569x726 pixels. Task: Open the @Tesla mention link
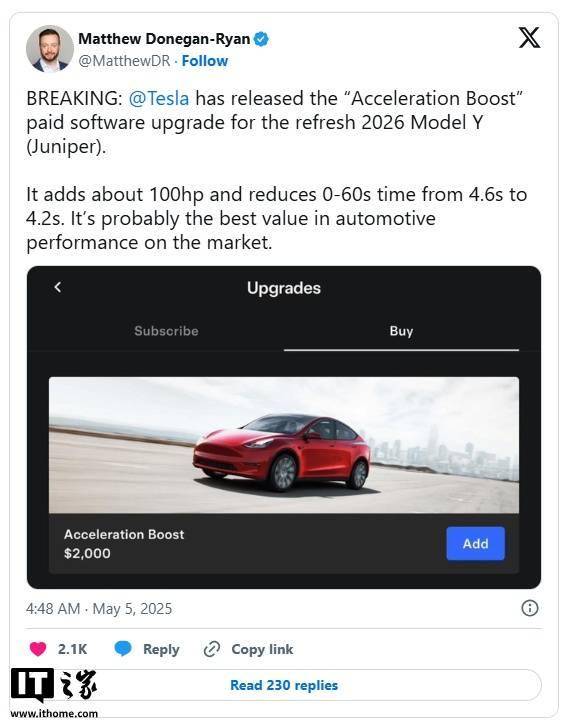[x=159, y=99]
